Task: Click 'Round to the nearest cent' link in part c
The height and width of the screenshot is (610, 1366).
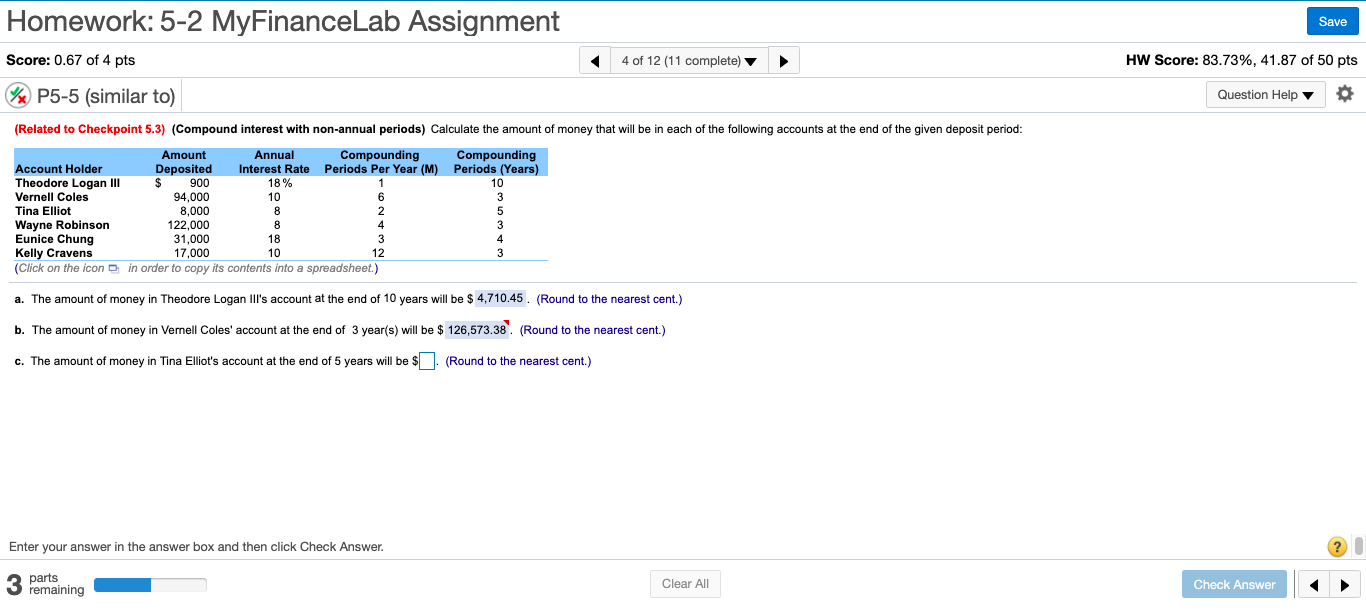Action: [x=517, y=361]
